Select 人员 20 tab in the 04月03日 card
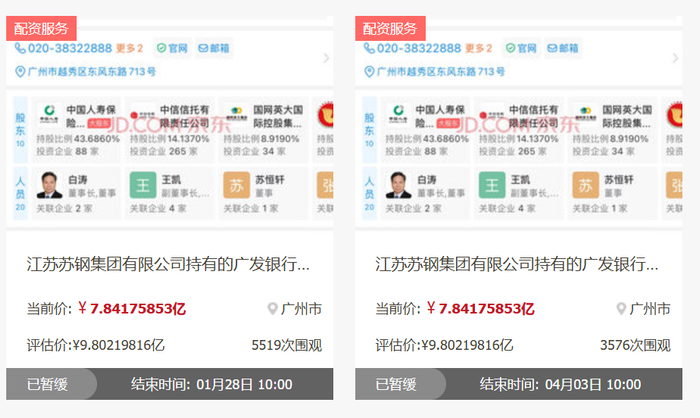This screenshot has height=418, width=700. [370, 193]
